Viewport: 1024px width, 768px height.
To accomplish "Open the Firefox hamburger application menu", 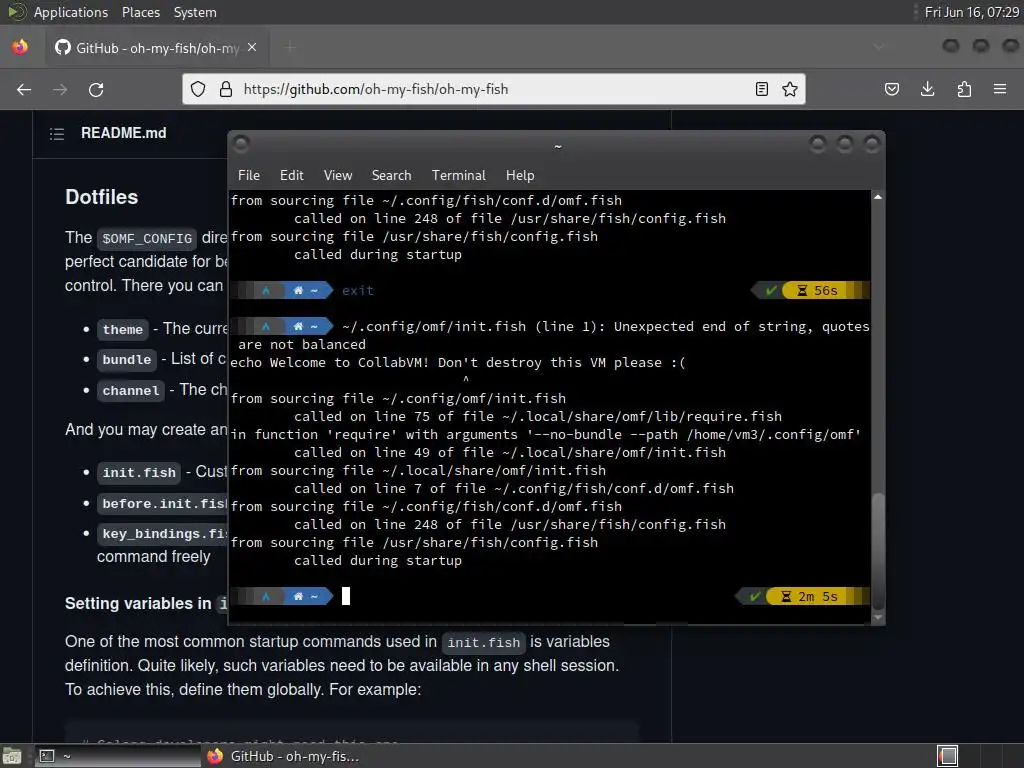I will pos(1000,89).
